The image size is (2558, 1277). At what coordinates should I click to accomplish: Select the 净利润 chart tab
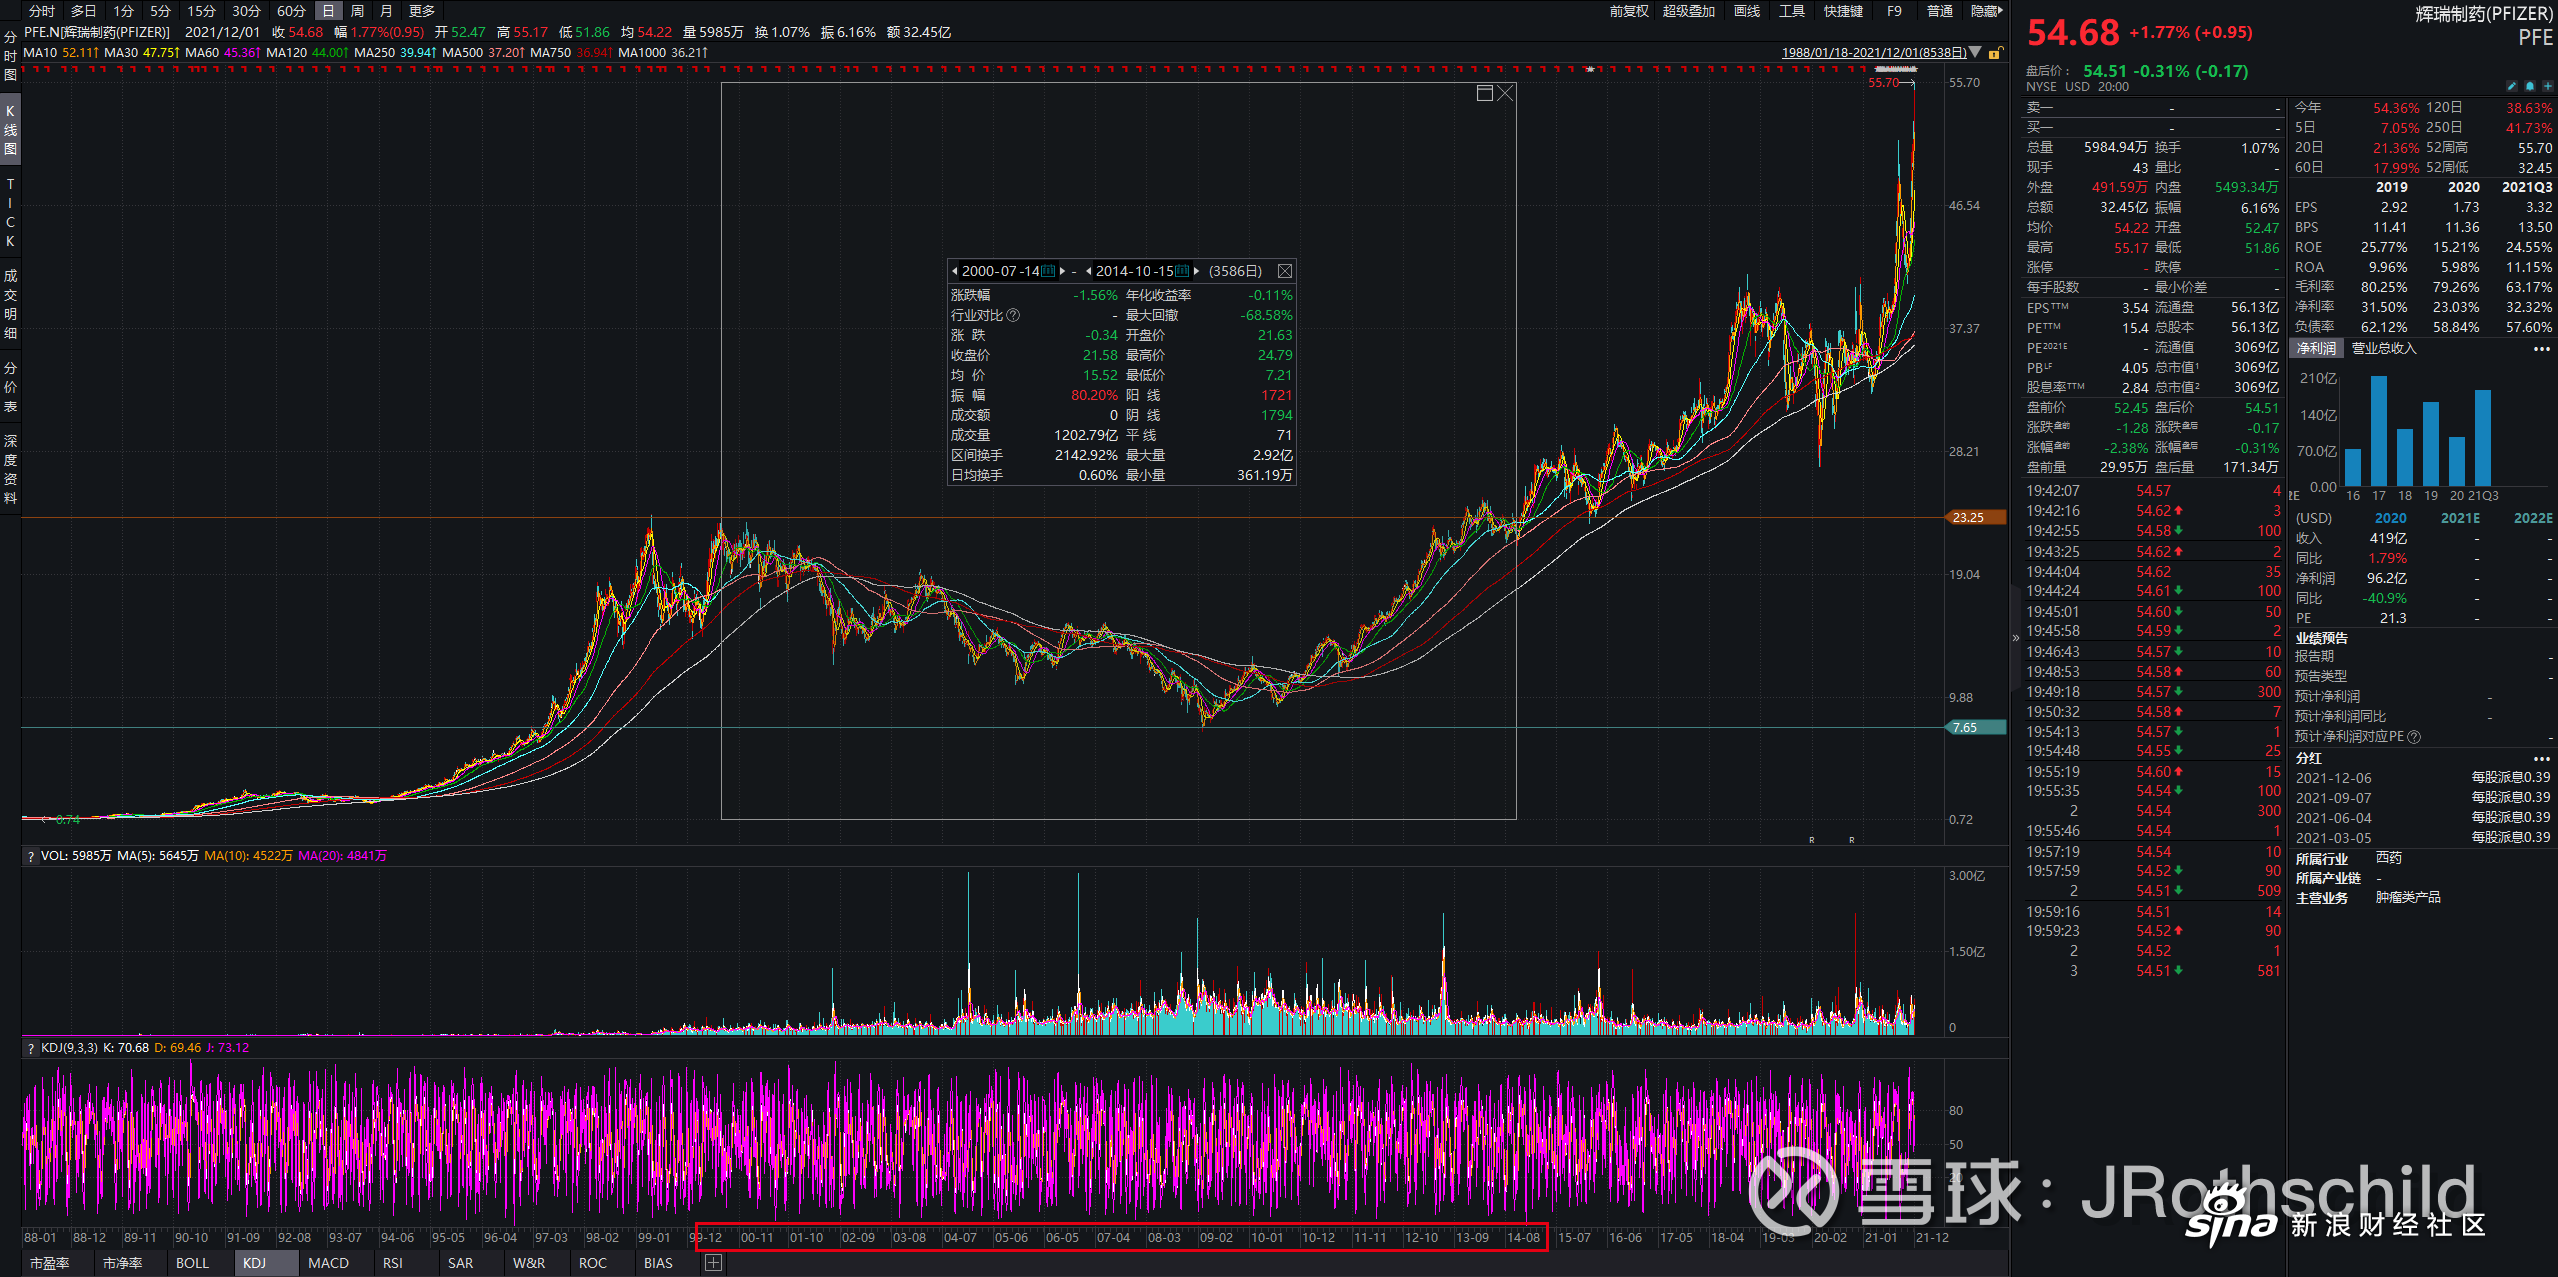tap(2316, 348)
